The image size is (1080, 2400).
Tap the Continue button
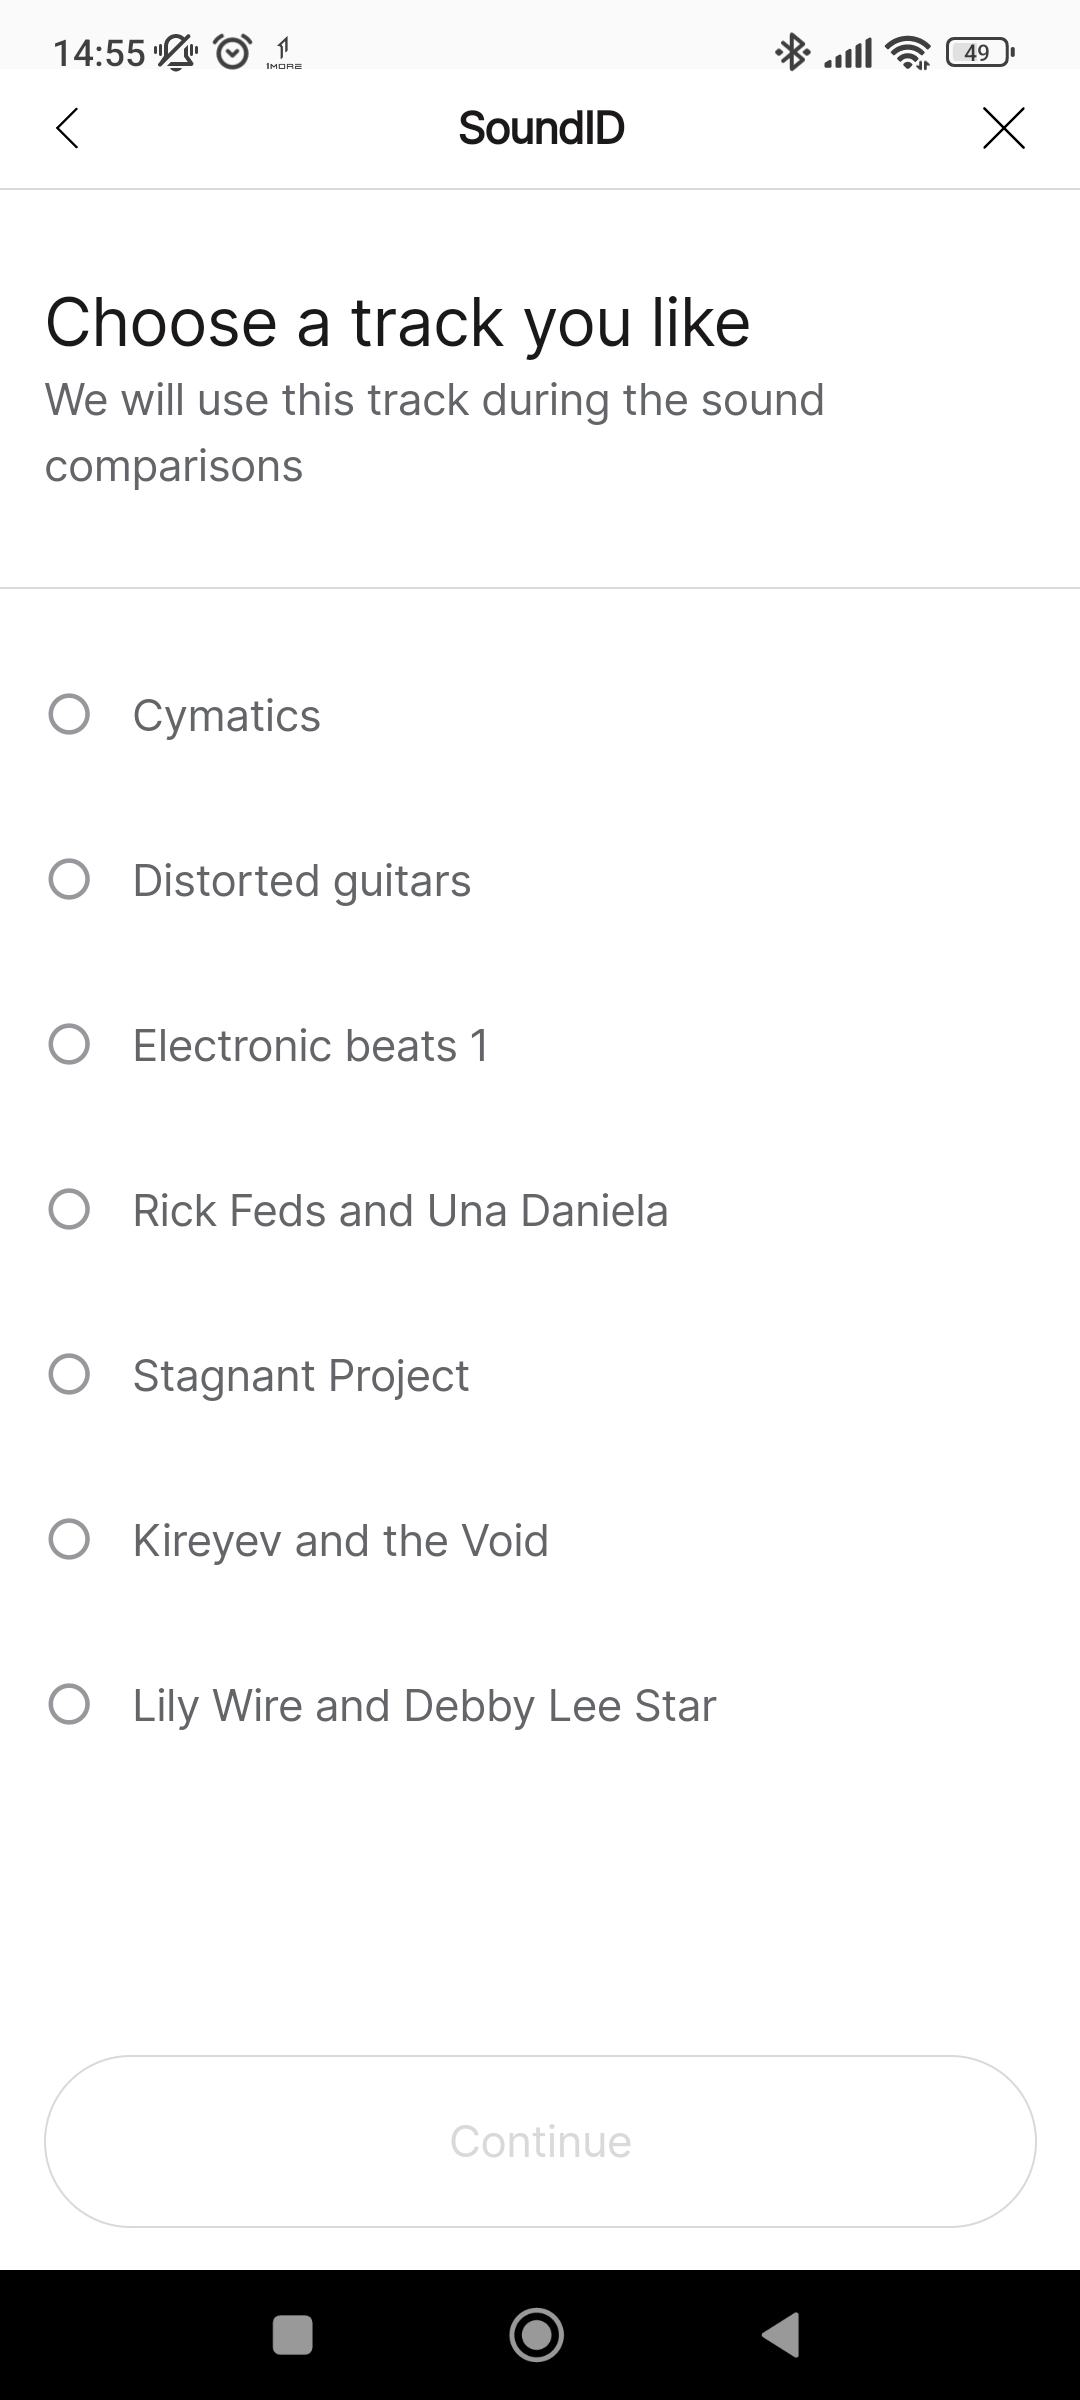coord(540,2141)
